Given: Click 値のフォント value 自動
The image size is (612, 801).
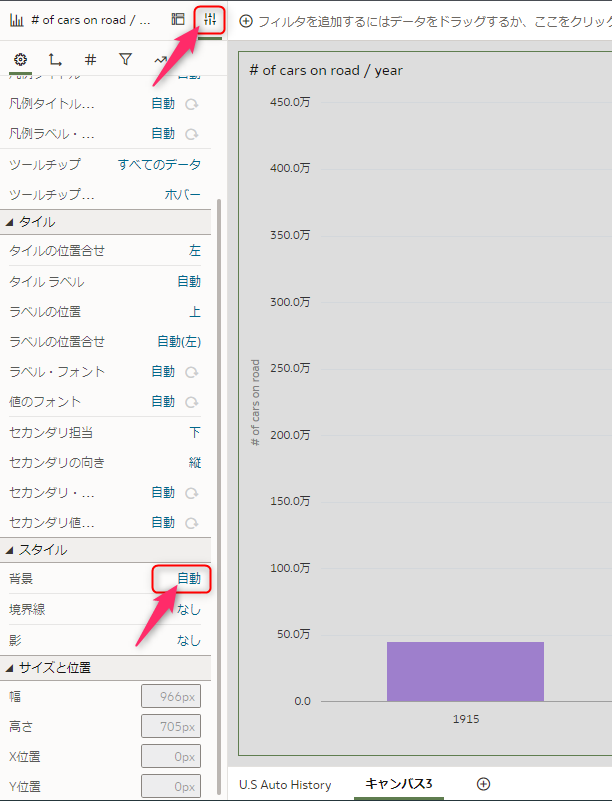Looking at the screenshot, I should point(163,402).
